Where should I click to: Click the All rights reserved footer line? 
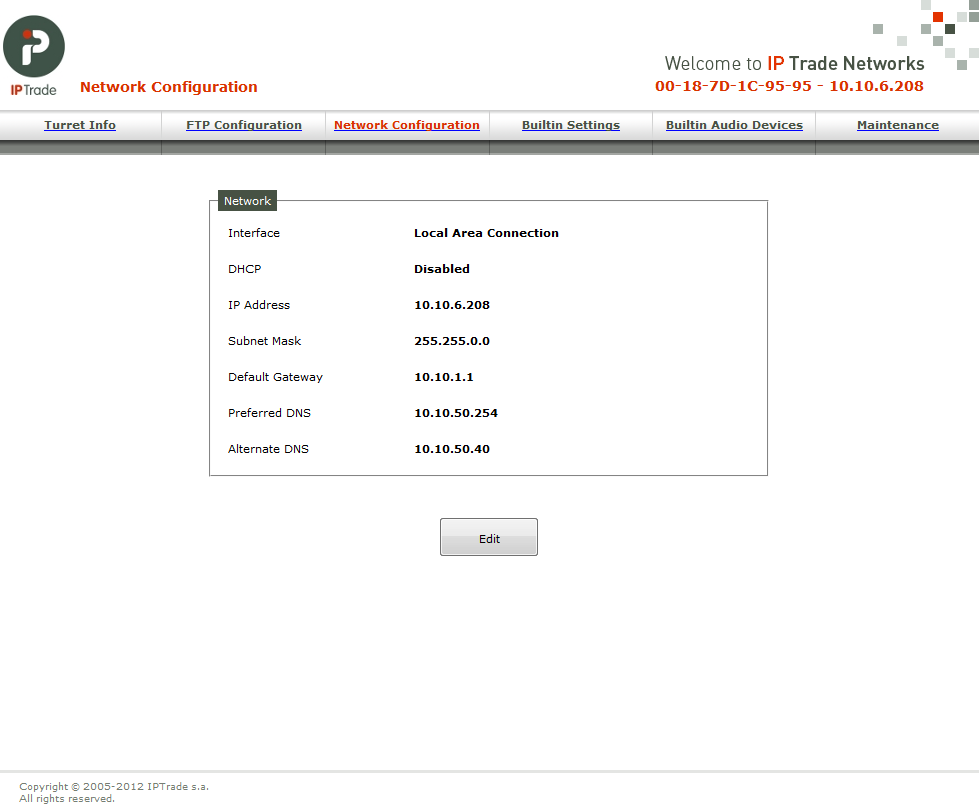point(67,799)
